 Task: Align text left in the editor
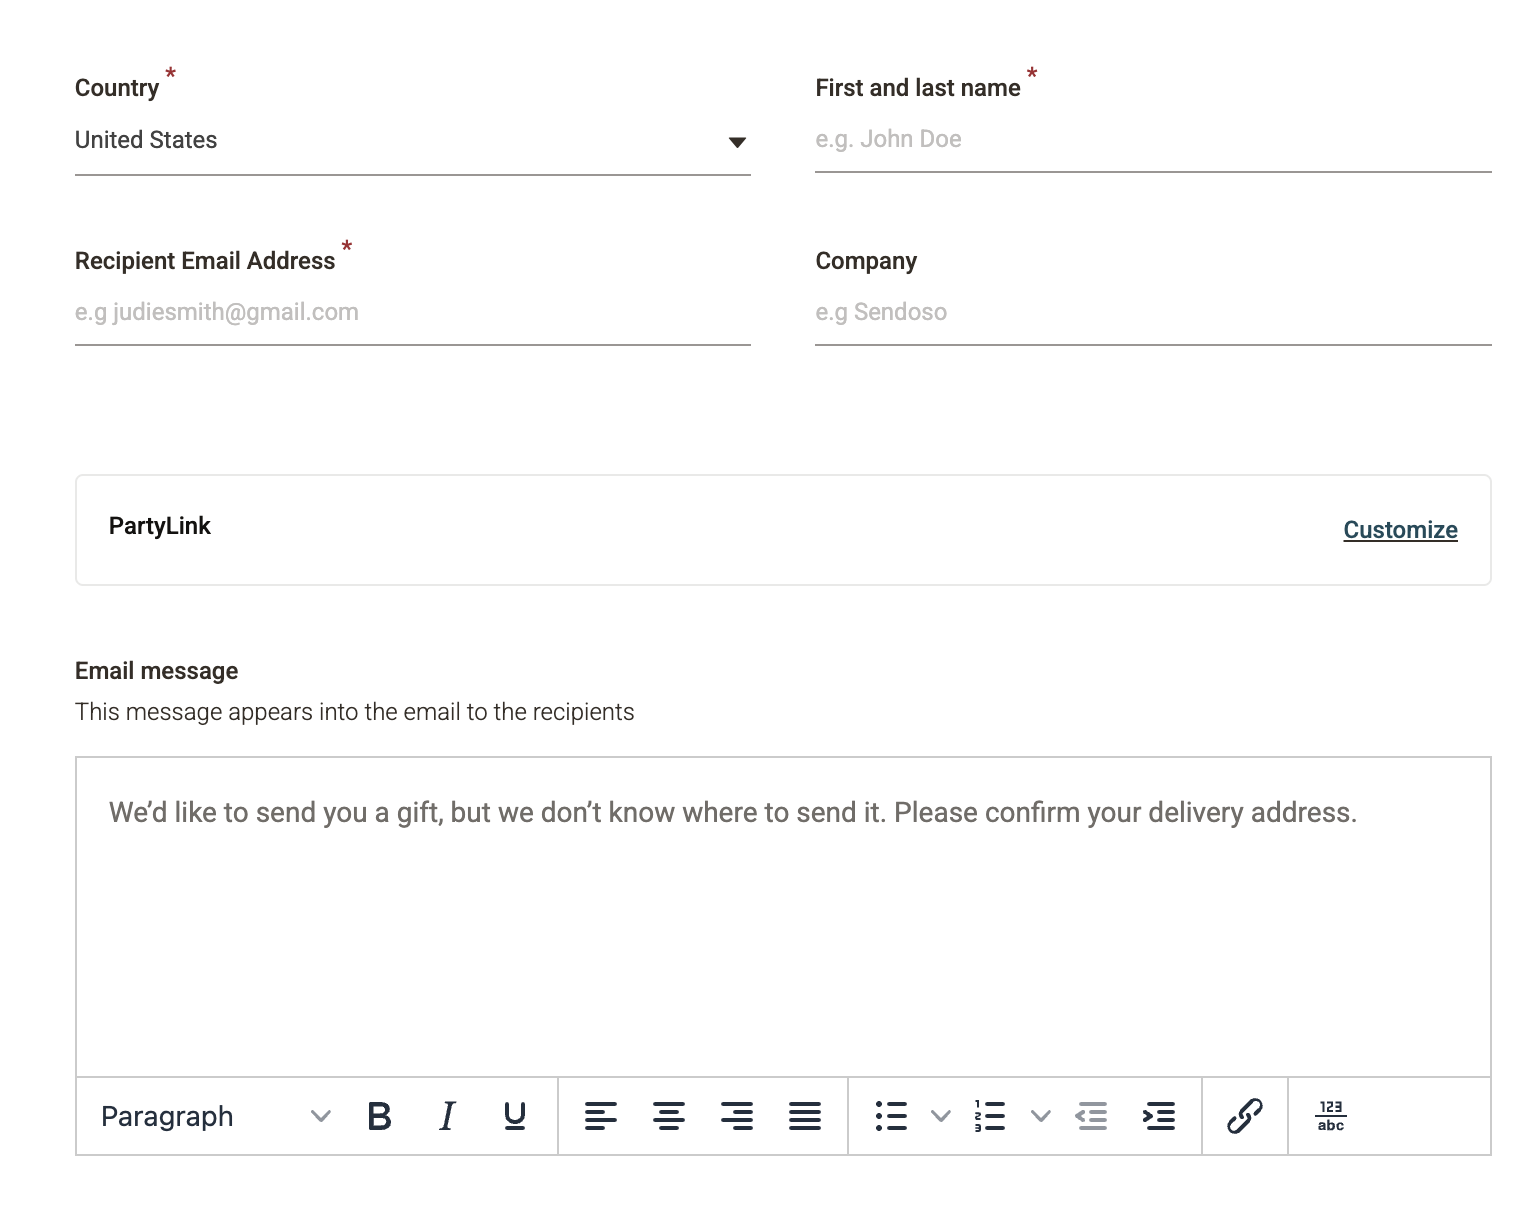[601, 1116]
